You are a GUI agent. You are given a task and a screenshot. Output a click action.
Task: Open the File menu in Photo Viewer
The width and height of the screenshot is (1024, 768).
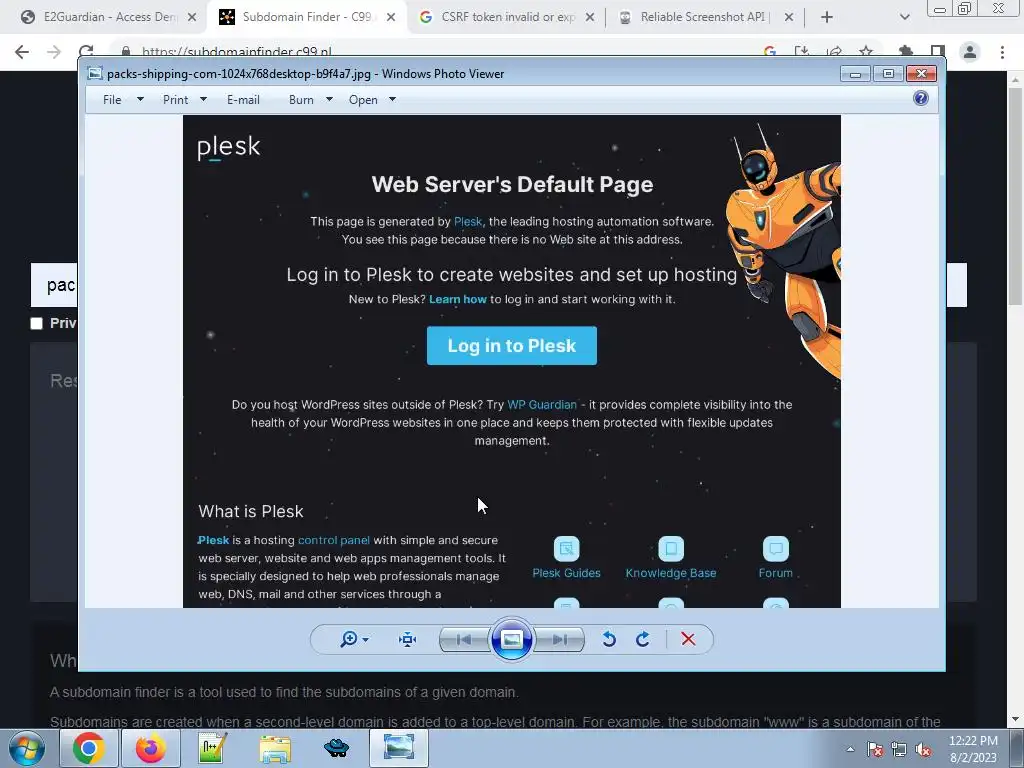(x=112, y=100)
